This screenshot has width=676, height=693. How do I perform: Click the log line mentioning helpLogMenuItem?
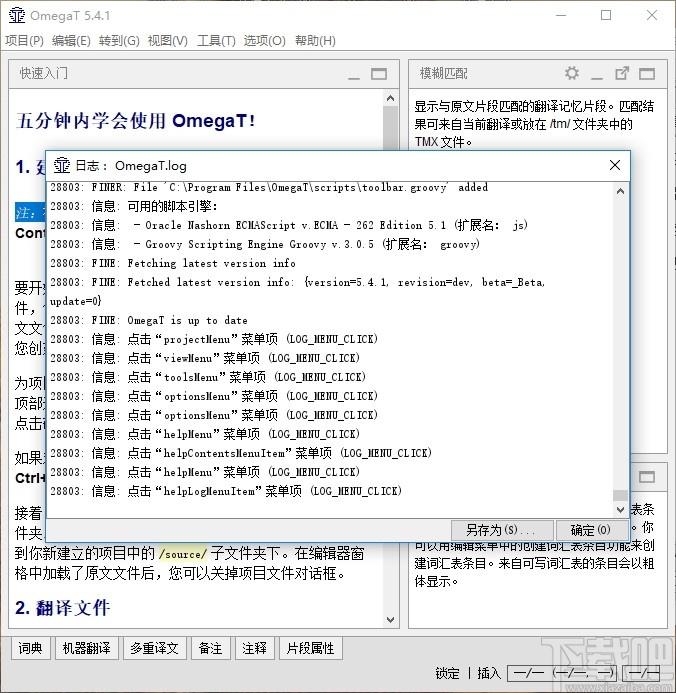pyautogui.click(x=226, y=491)
